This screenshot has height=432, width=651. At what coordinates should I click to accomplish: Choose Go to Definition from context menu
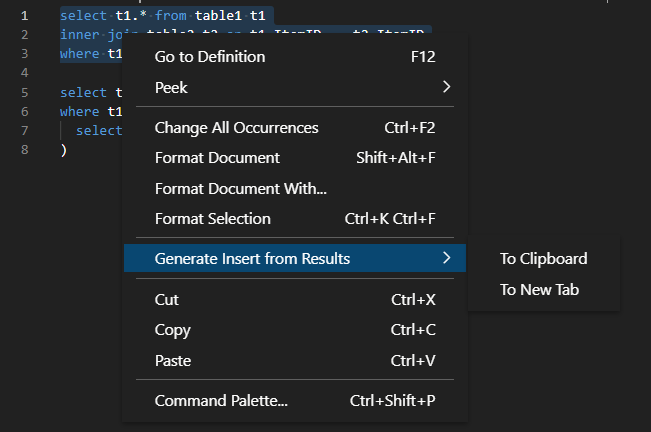[210, 56]
